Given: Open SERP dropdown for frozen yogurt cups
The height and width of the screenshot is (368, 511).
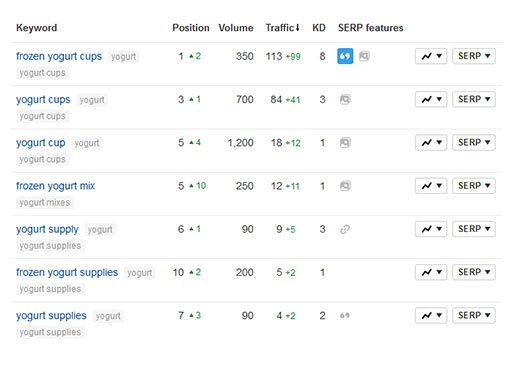Looking at the screenshot, I should (x=474, y=56).
